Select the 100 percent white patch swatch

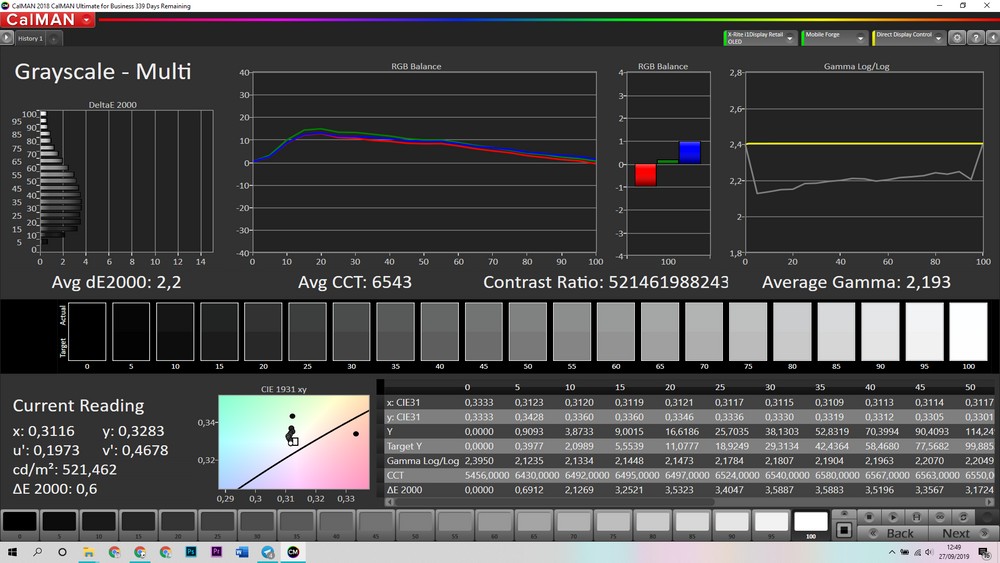pyautogui.click(x=811, y=522)
